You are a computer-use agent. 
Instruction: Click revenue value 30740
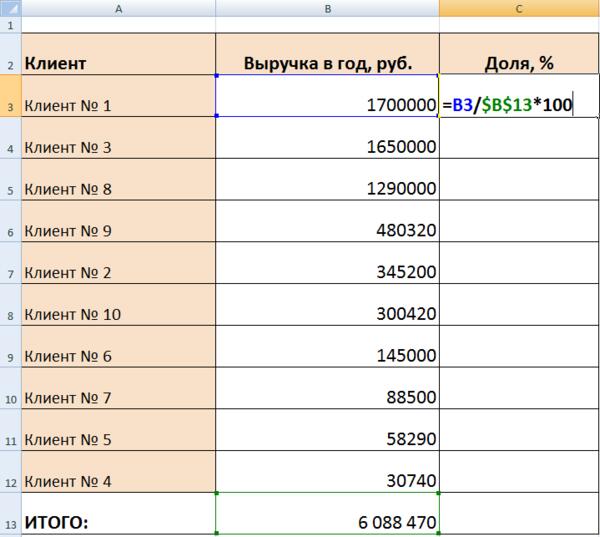click(328, 472)
